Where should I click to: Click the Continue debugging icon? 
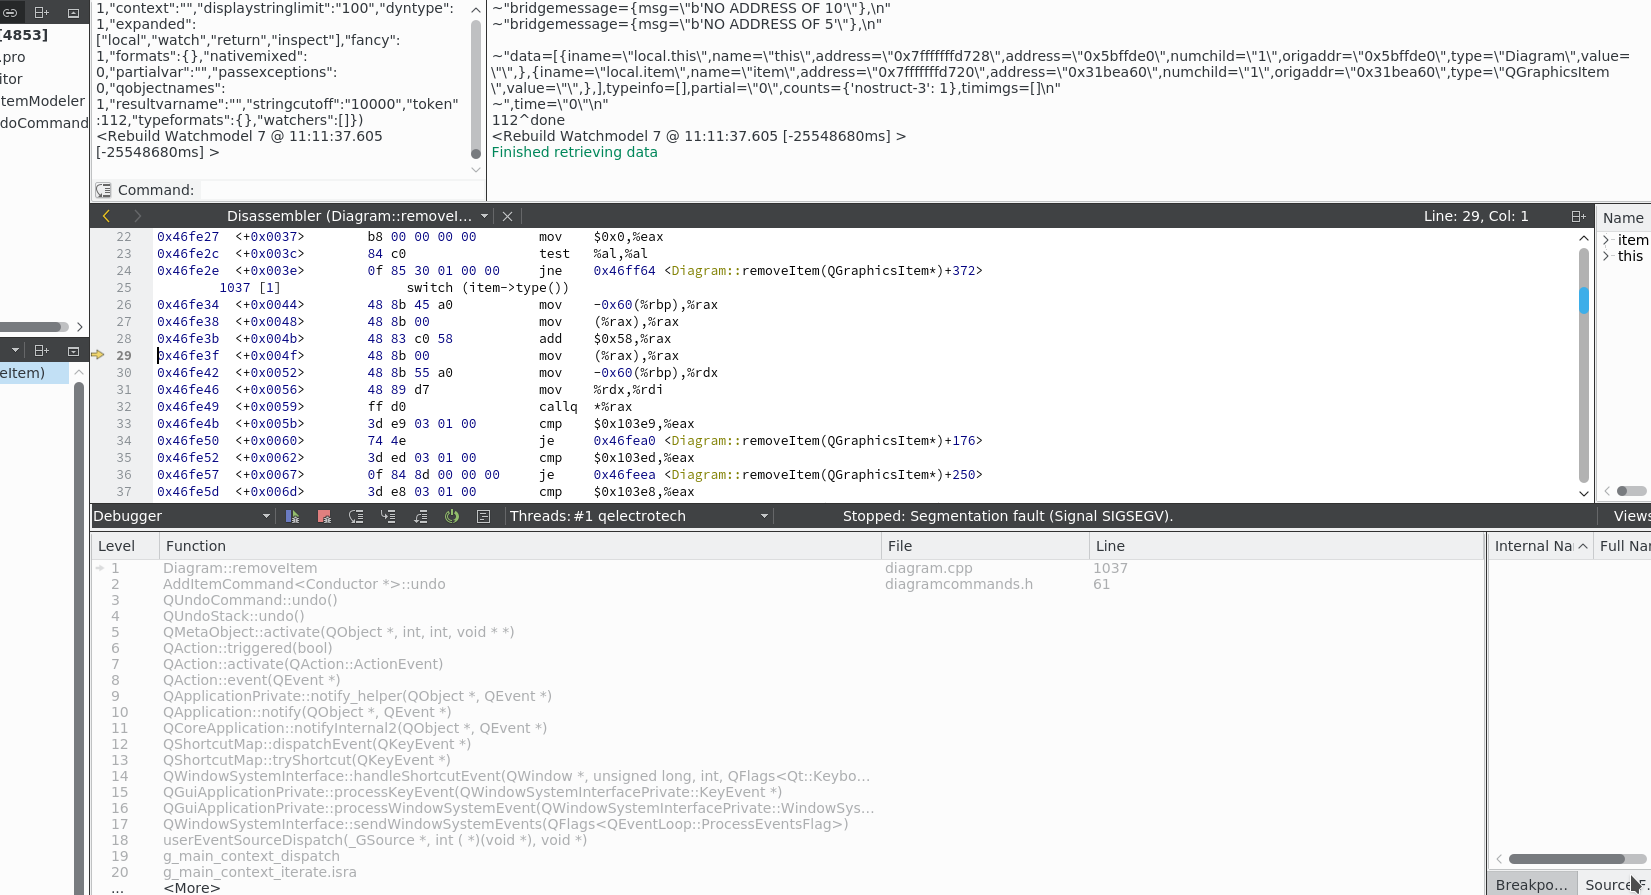pyautogui.click(x=292, y=516)
